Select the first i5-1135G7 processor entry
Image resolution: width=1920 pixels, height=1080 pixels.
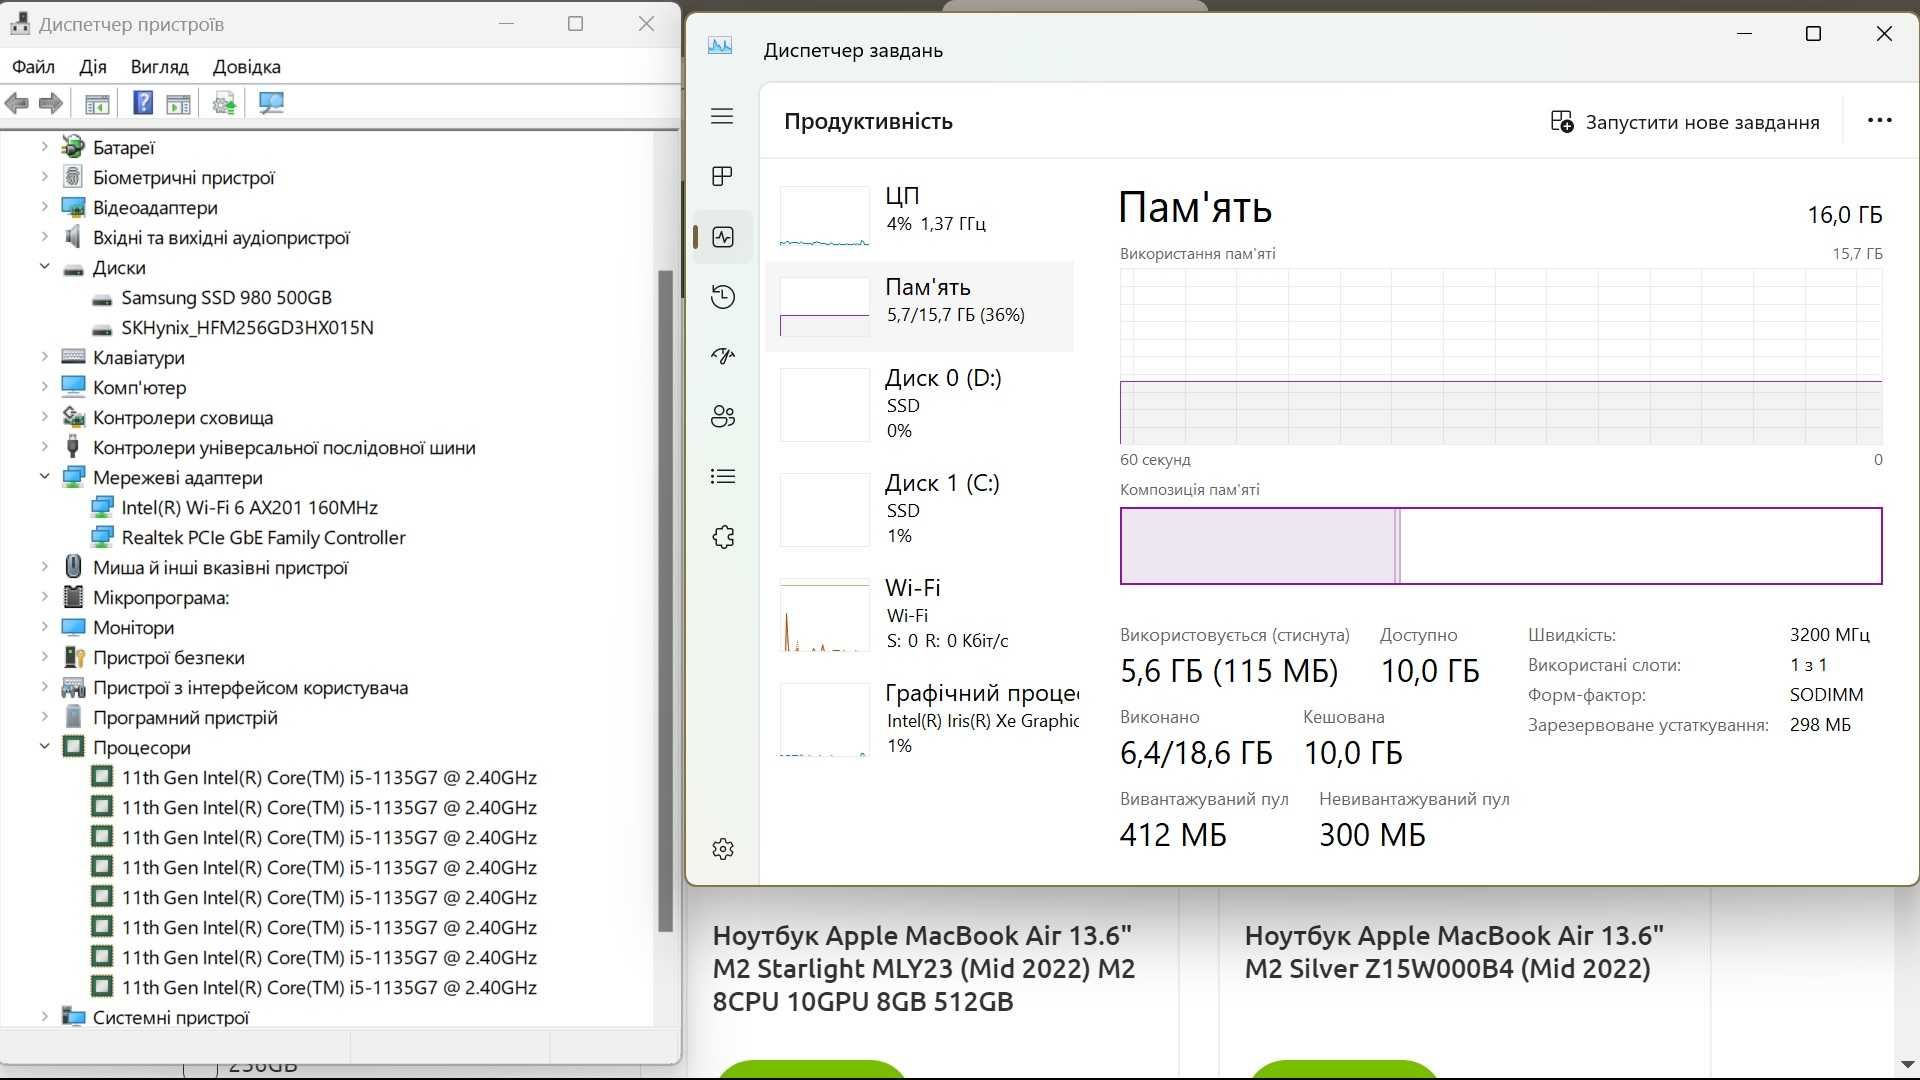point(329,777)
